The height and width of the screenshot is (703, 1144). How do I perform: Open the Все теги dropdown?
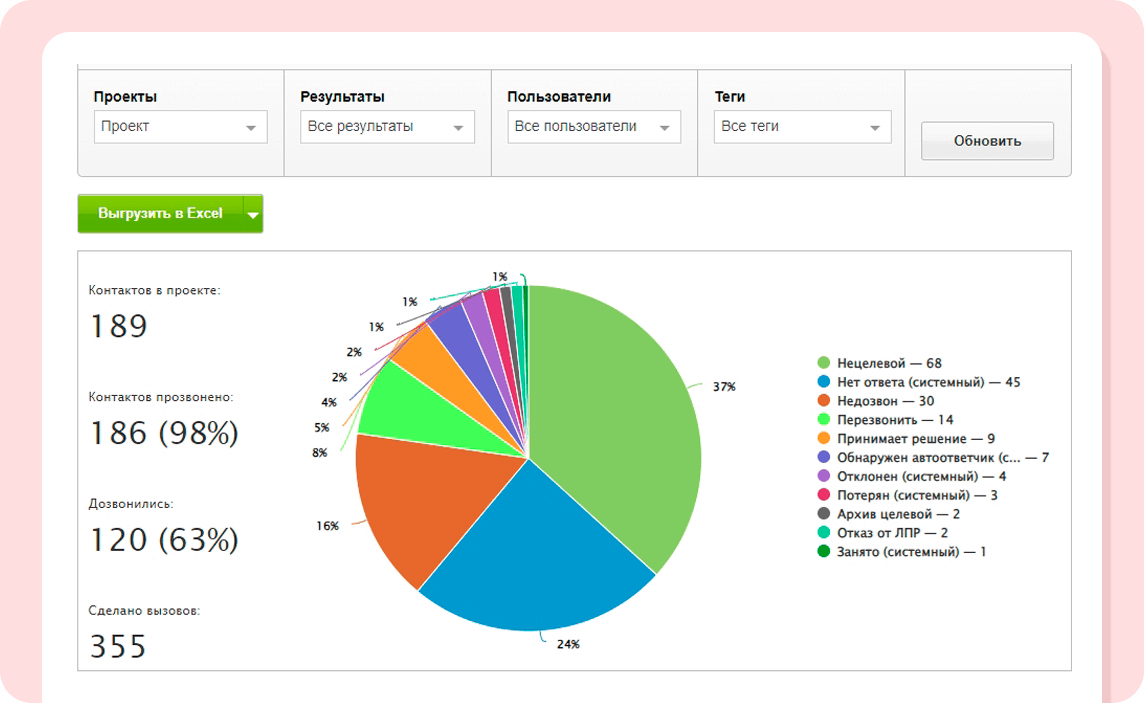point(803,127)
